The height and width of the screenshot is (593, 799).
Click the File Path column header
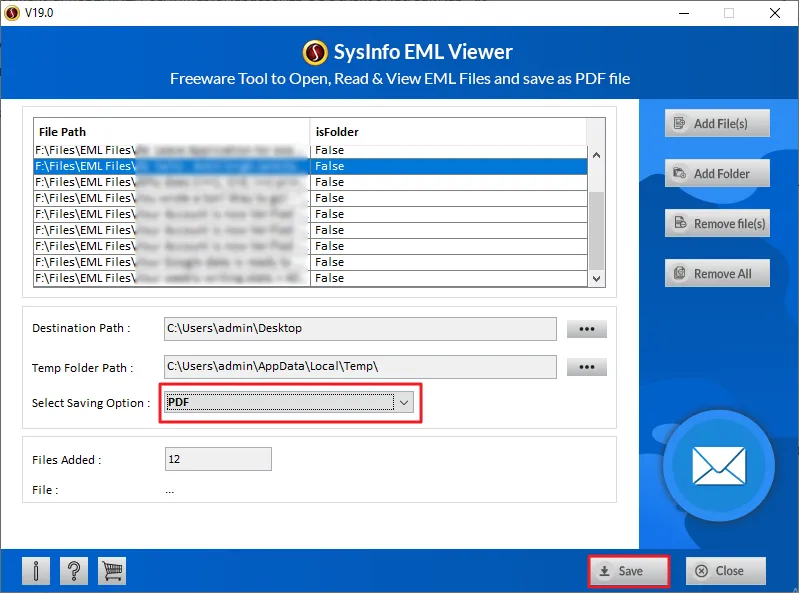pyautogui.click(x=172, y=132)
